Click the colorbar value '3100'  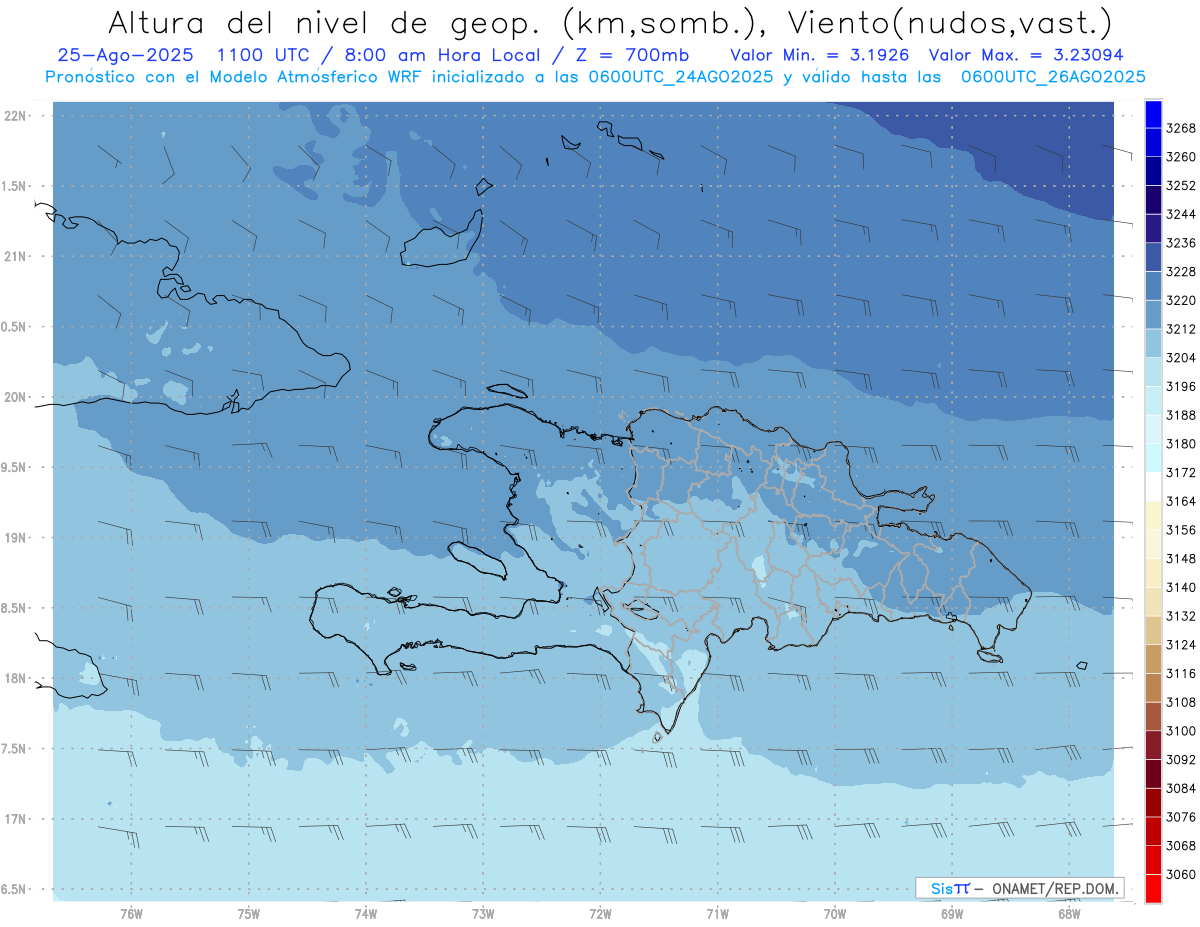[1181, 731]
